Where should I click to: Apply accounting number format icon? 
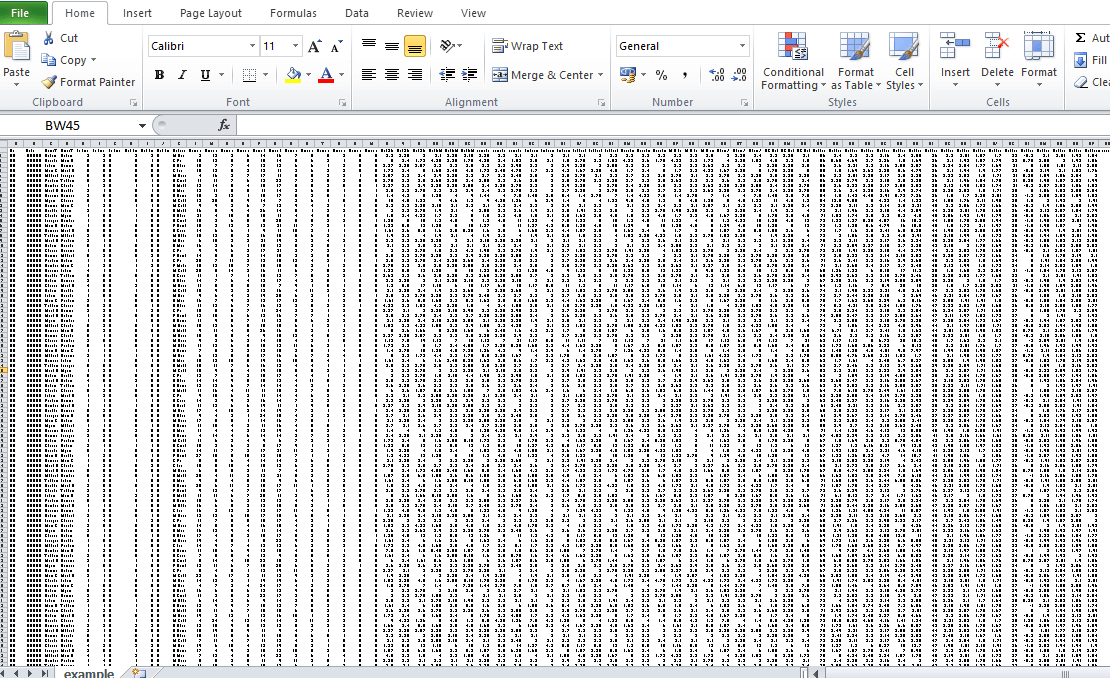coord(627,74)
